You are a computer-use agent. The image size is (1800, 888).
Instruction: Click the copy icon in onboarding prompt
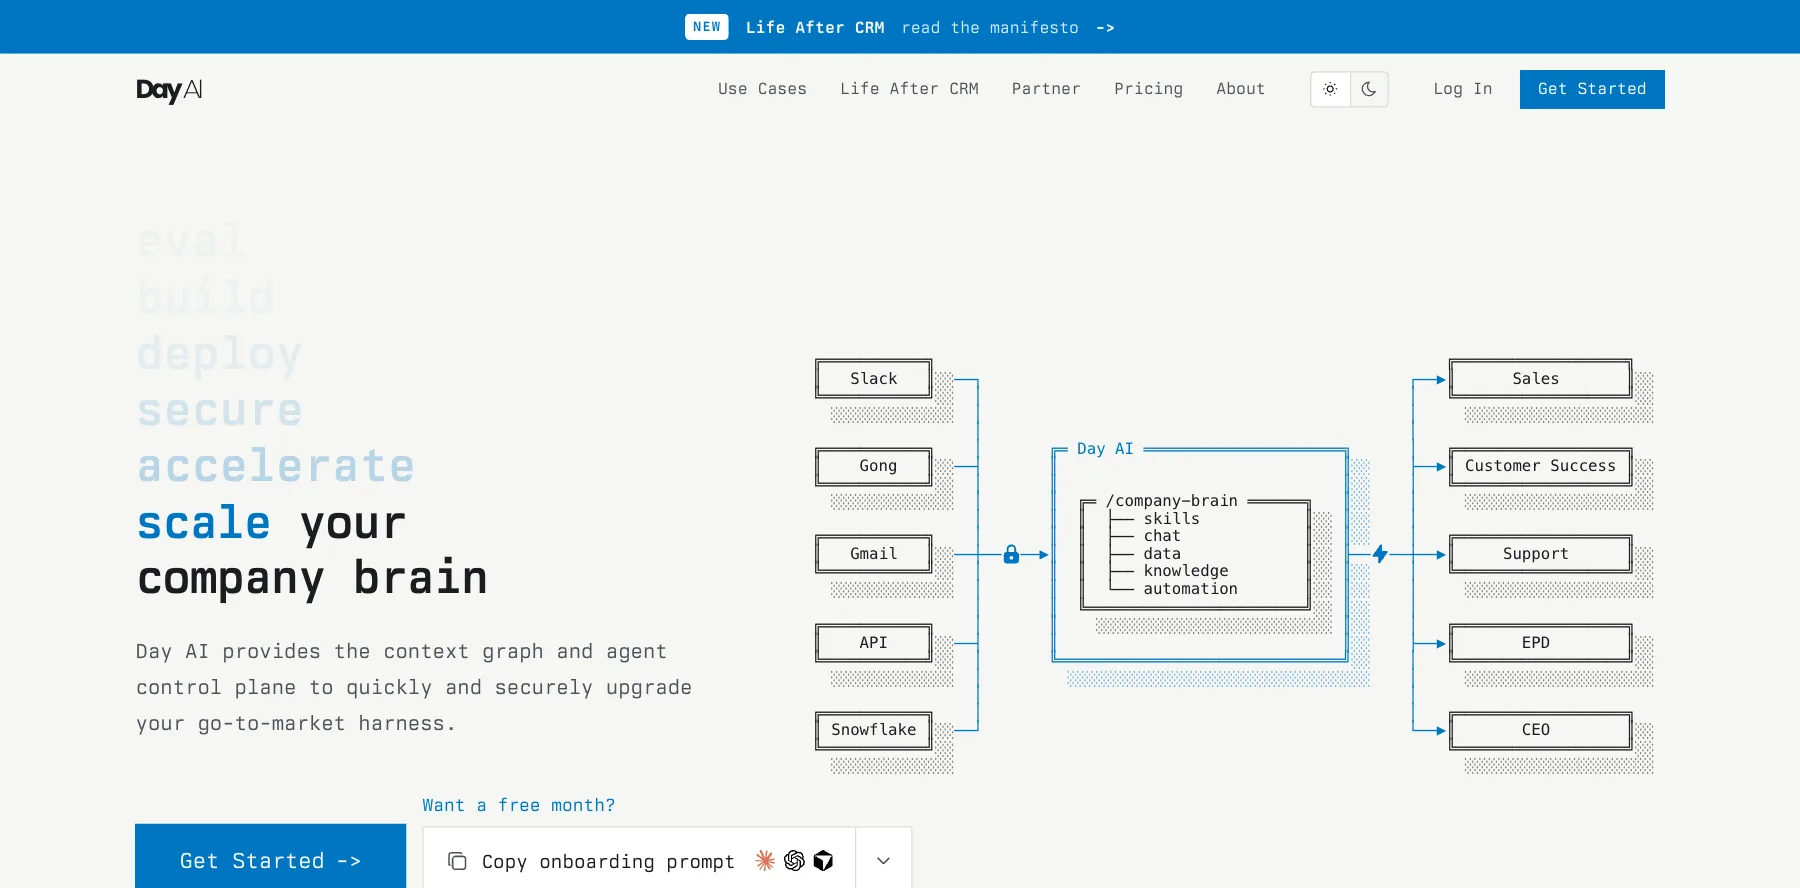pyautogui.click(x=457, y=861)
